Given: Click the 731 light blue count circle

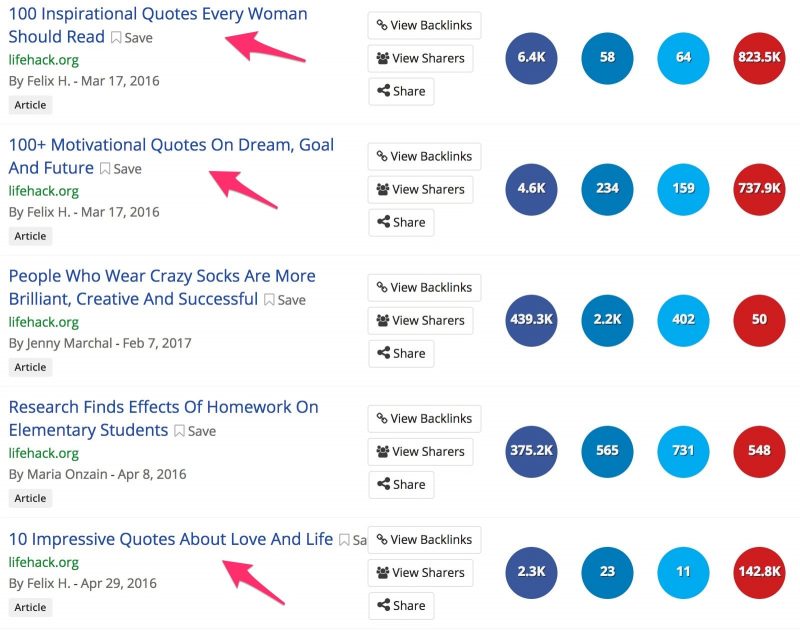Looking at the screenshot, I should point(683,451).
